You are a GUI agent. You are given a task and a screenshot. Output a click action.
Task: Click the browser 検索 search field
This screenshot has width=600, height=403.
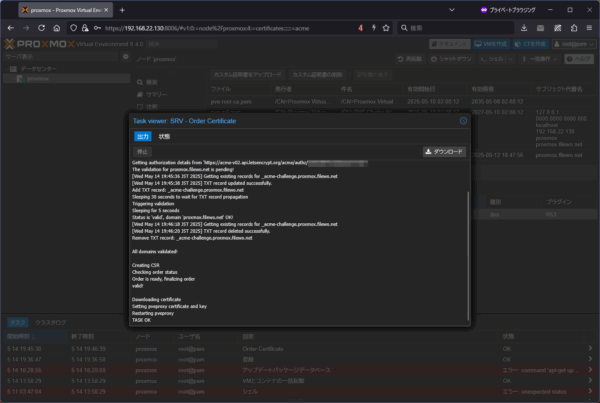pos(455,28)
